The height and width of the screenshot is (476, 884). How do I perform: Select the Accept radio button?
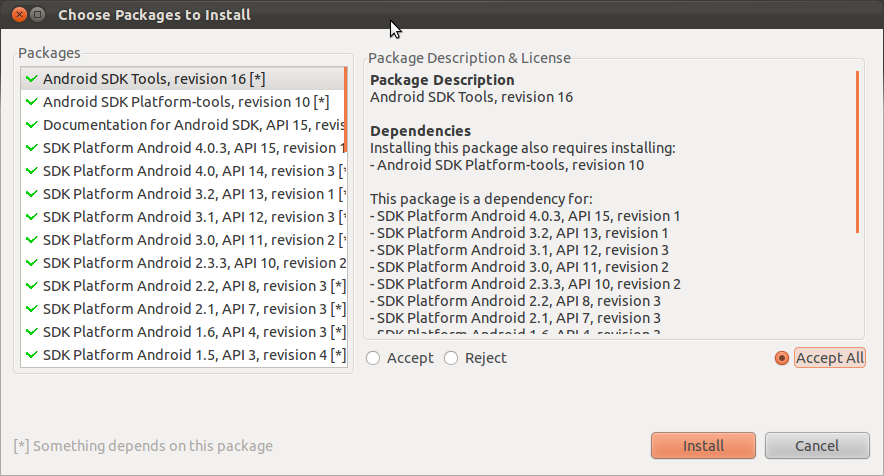373,358
